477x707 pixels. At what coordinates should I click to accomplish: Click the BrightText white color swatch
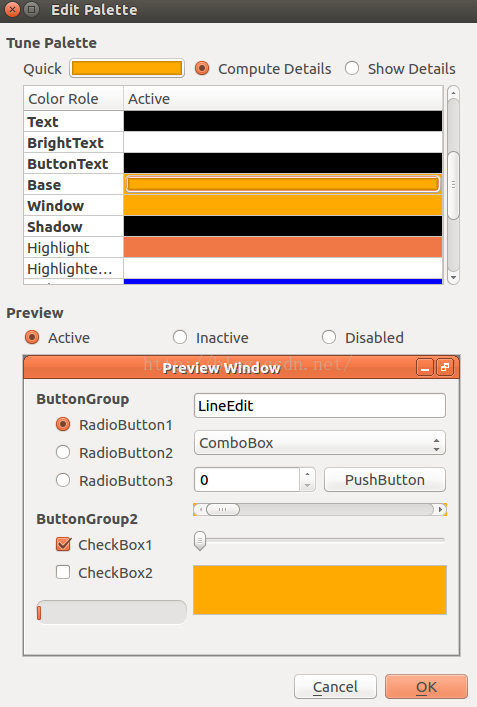(x=283, y=142)
